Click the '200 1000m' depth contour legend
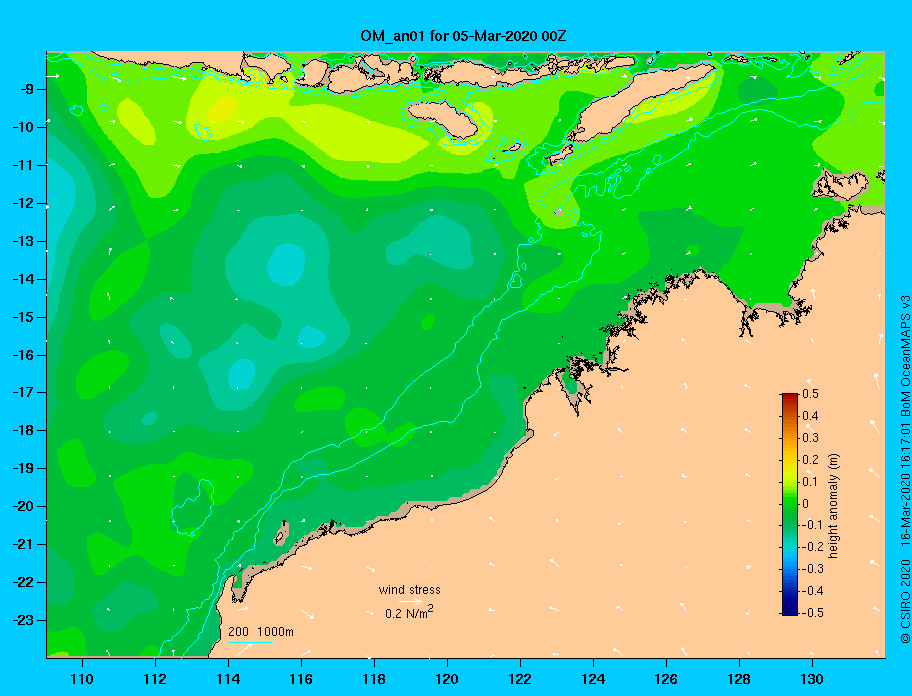 click(x=261, y=632)
